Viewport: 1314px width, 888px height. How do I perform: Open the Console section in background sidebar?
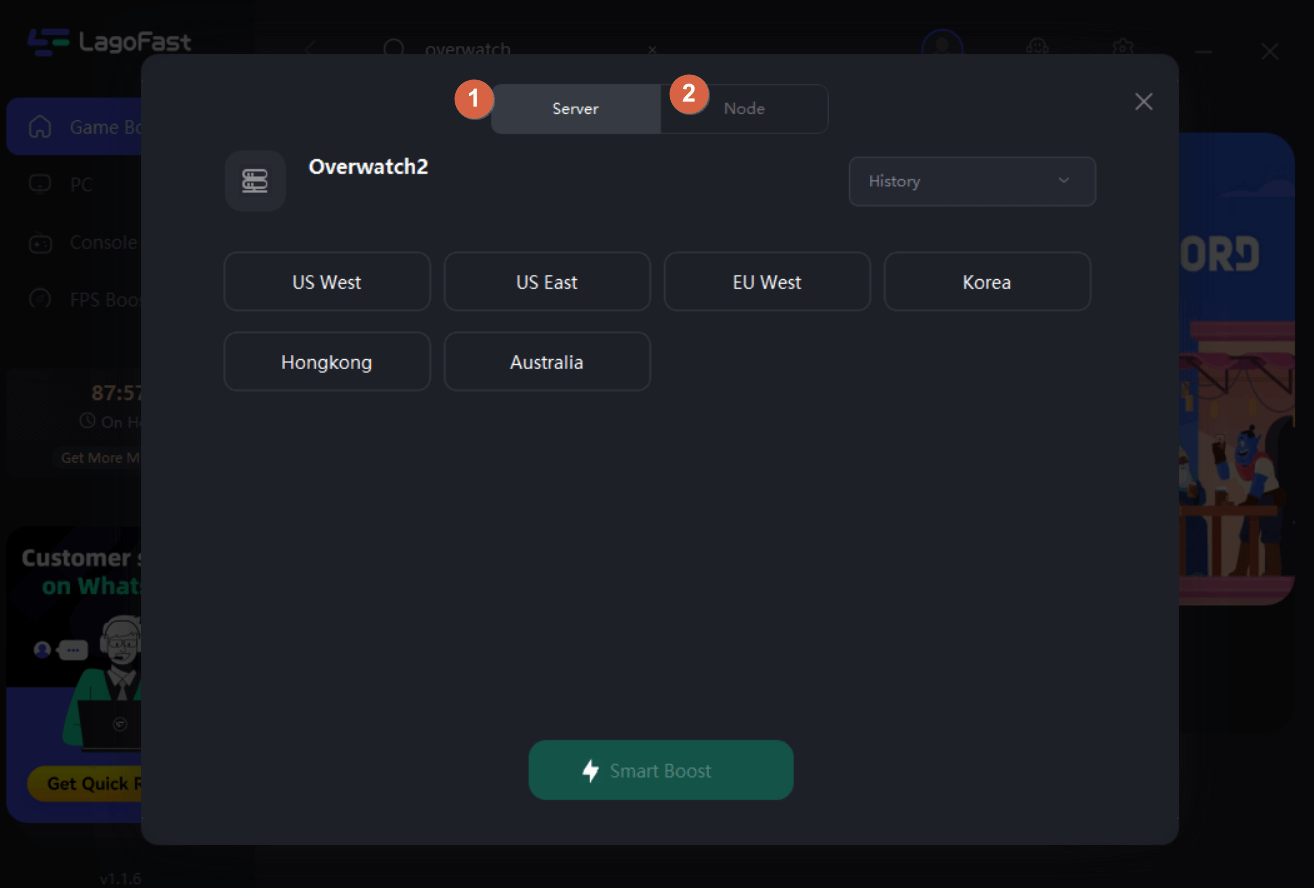pyautogui.click(x=104, y=242)
